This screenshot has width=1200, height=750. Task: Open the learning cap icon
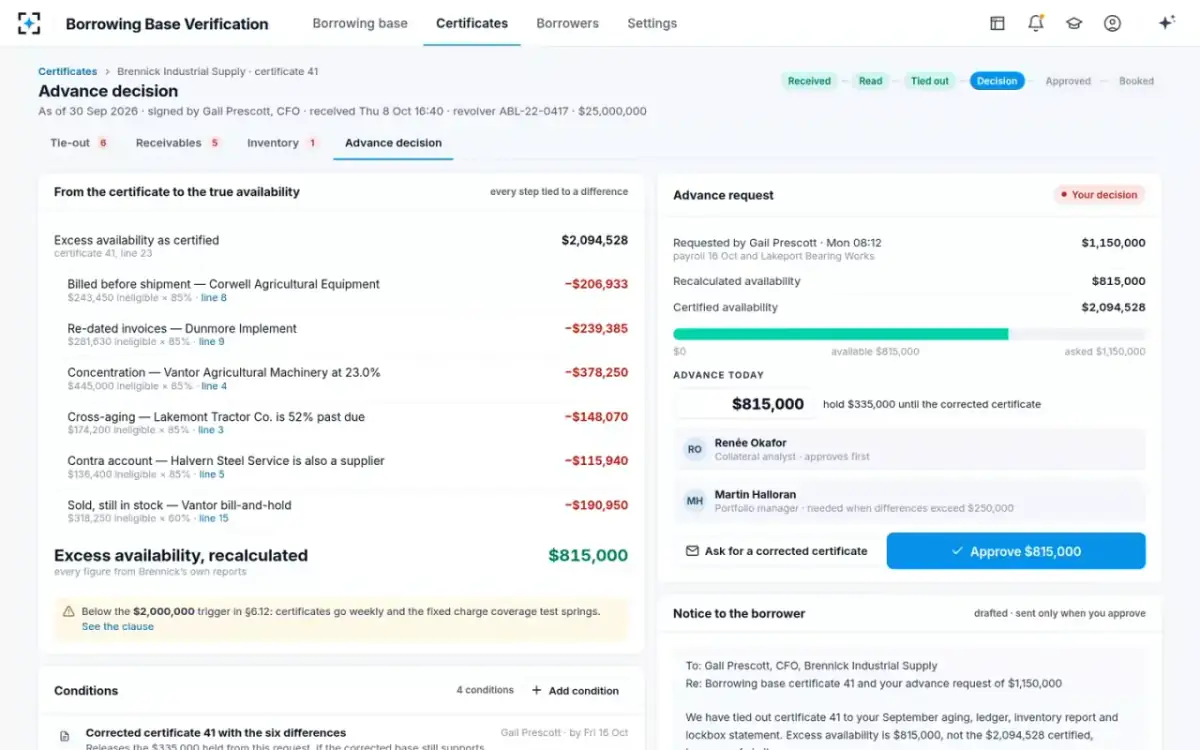1074,23
